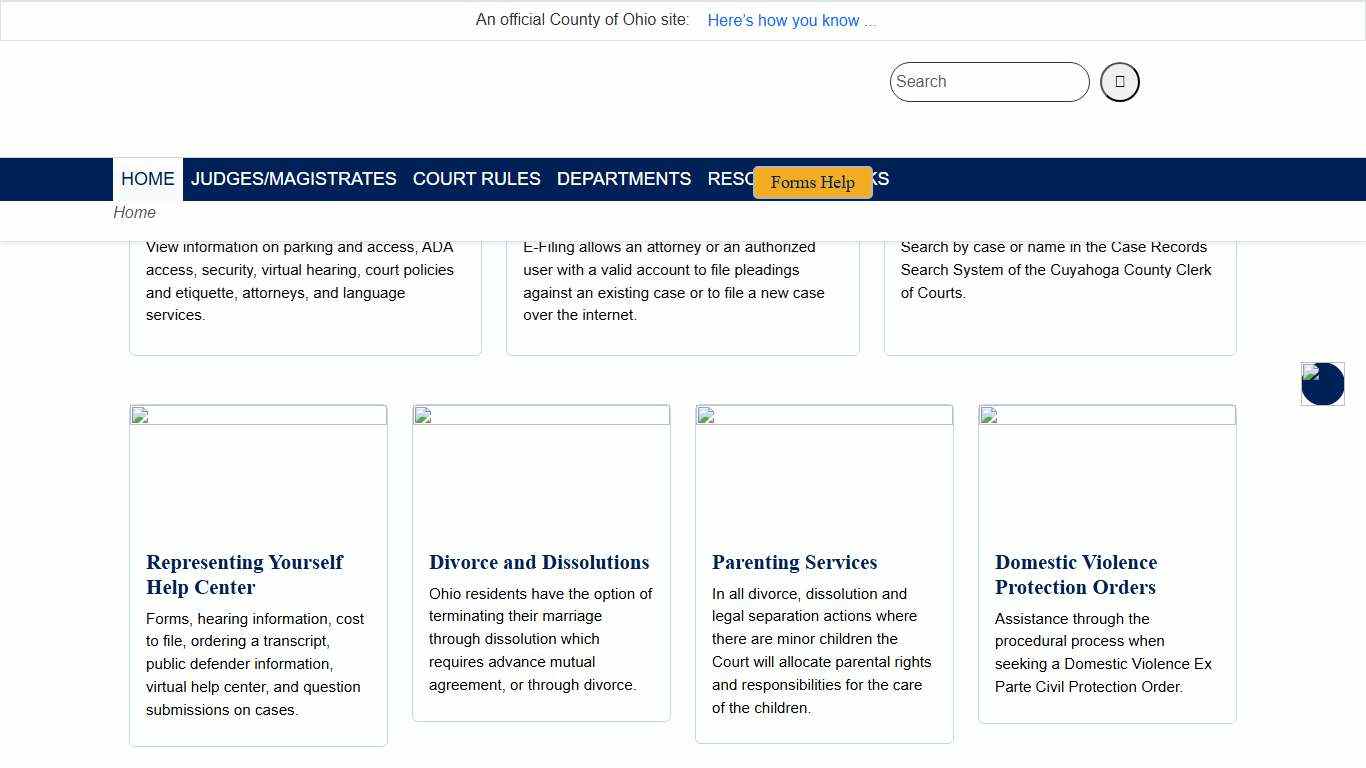Focus the Search text field
The width and height of the screenshot is (1366, 768).
pos(988,82)
